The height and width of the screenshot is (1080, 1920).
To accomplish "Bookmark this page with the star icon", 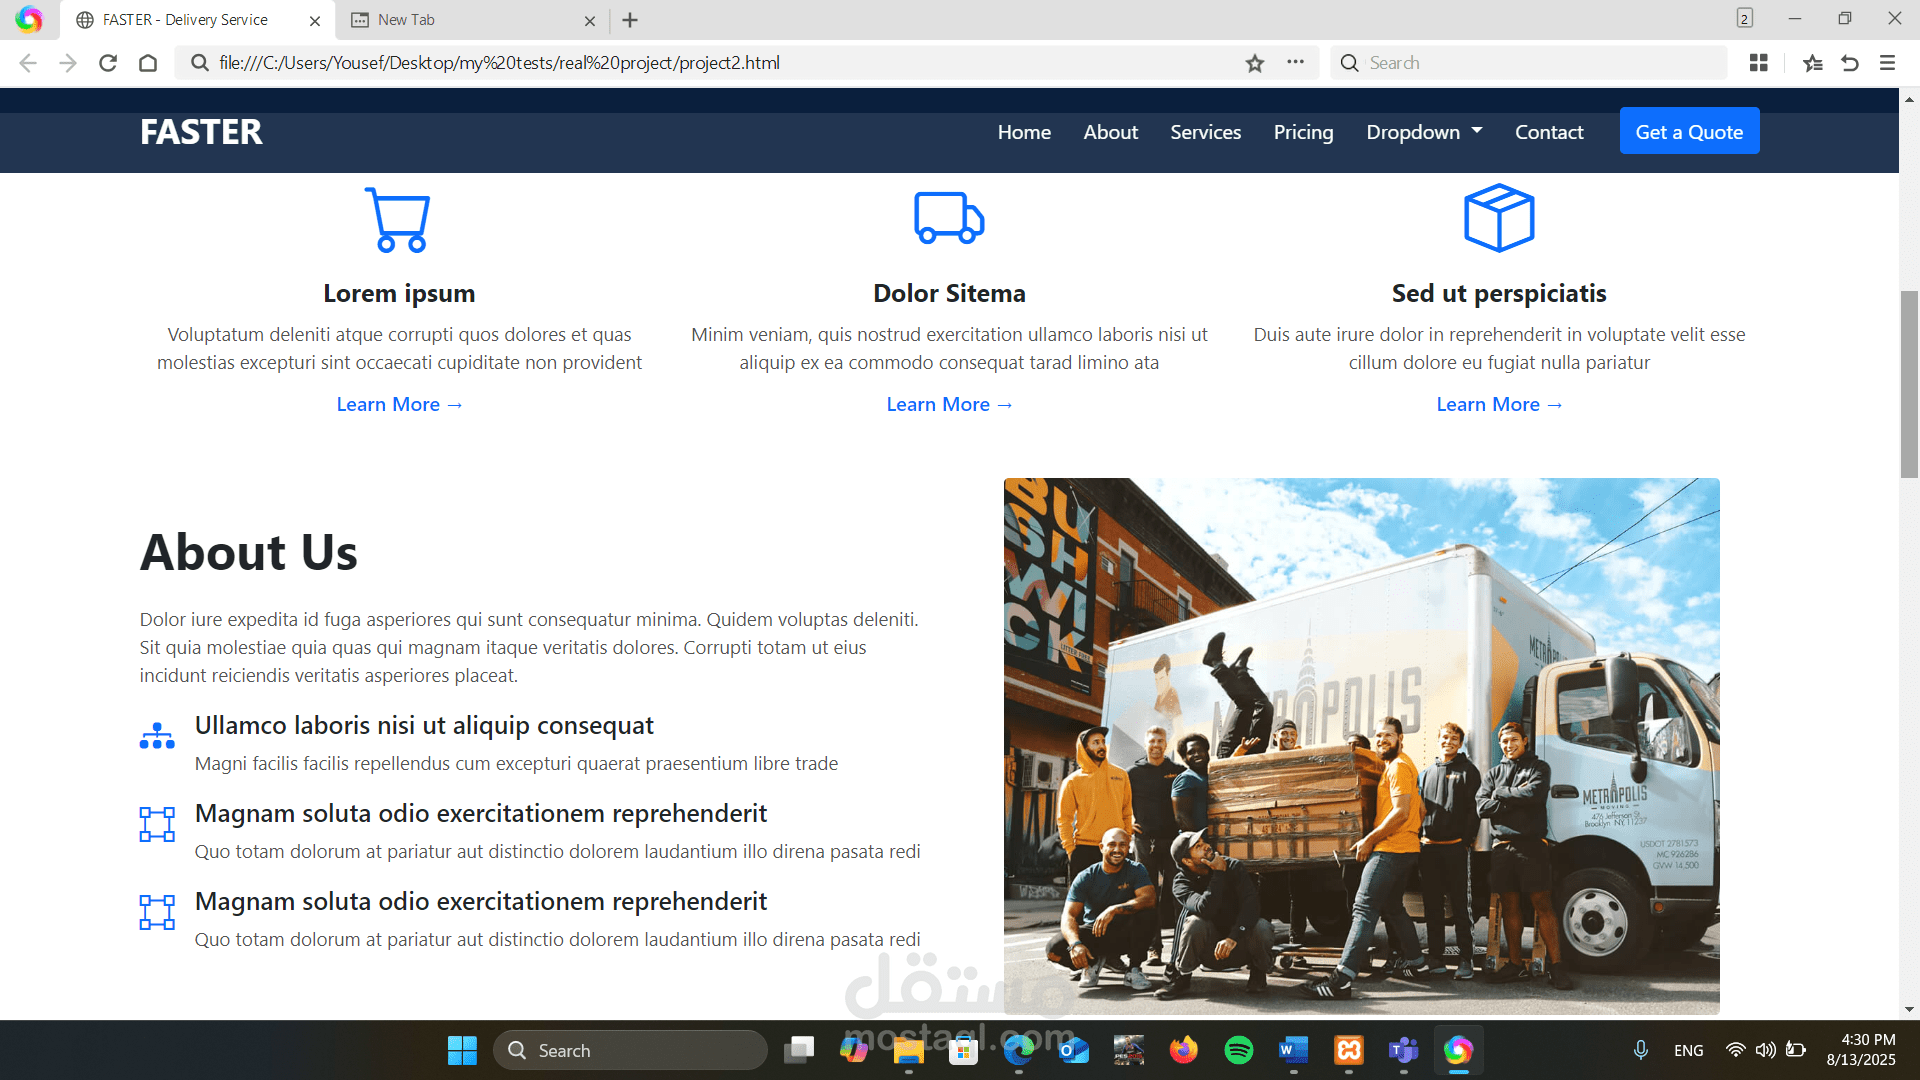I will [x=1255, y=63].
